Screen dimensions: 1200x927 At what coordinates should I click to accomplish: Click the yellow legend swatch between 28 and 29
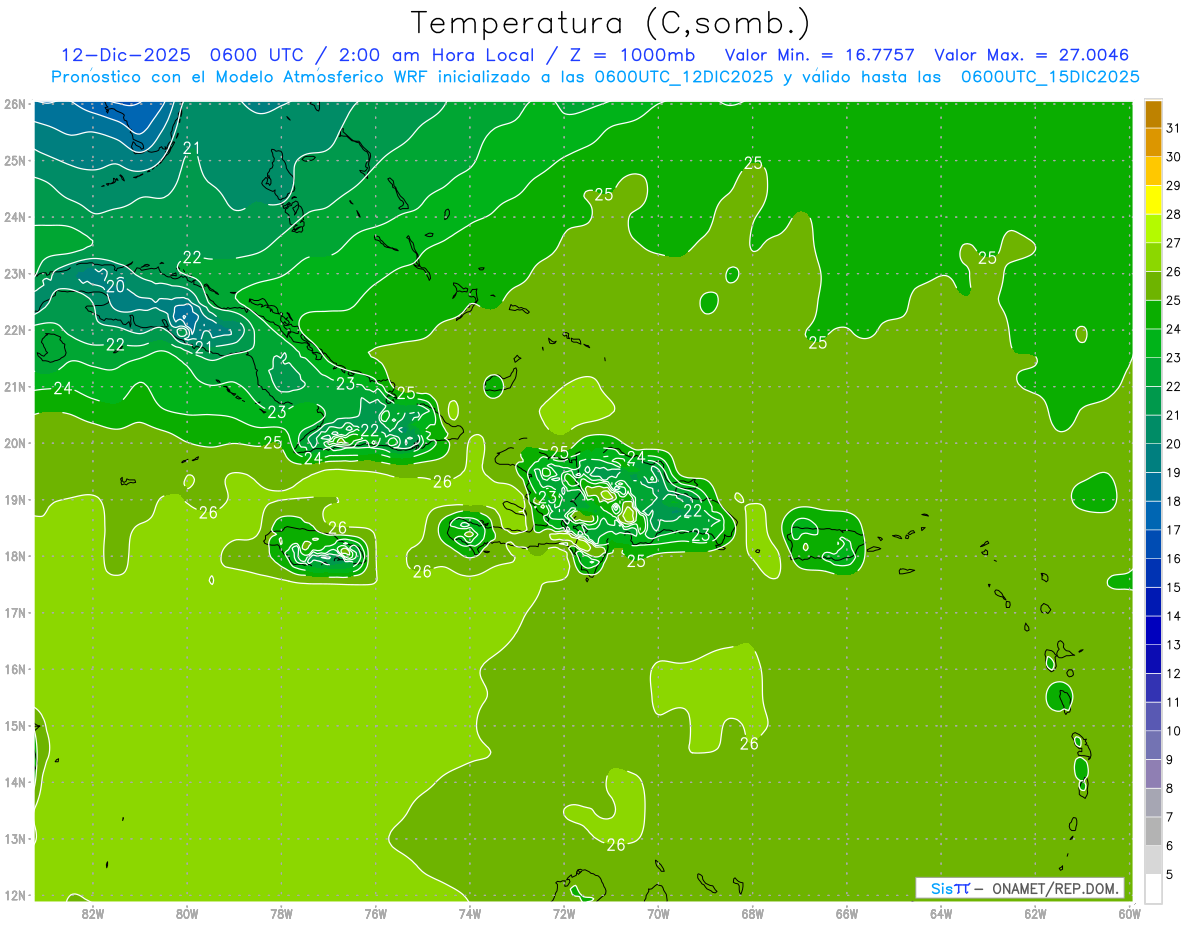(1153, 200)
